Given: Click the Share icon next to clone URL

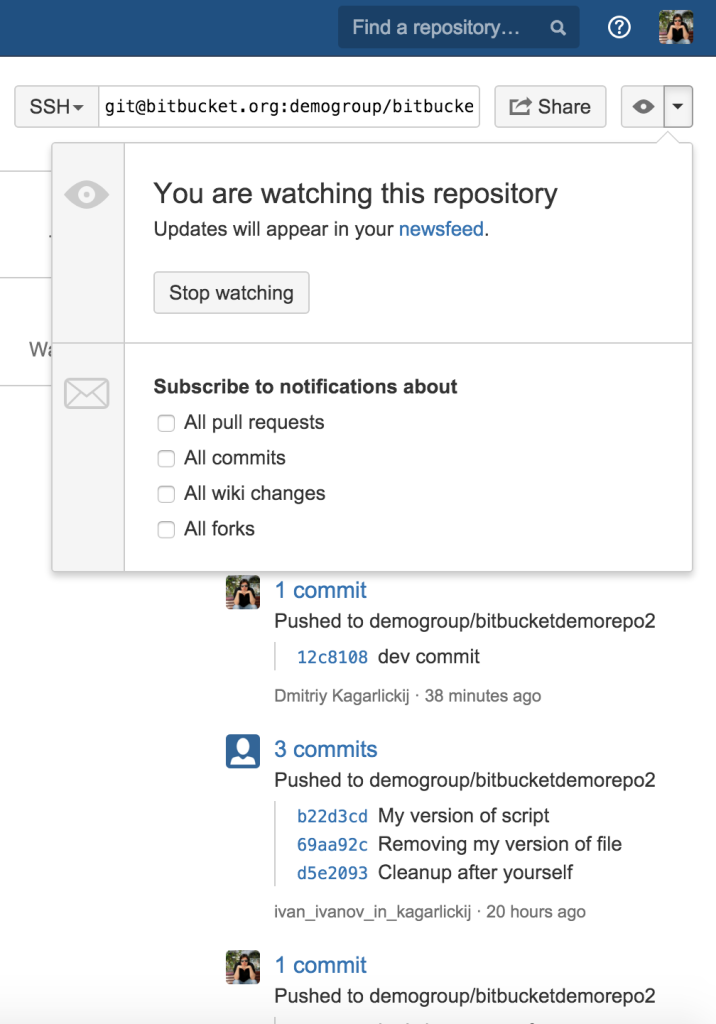Looking at the screenshot, I should [x=520, y=106].
